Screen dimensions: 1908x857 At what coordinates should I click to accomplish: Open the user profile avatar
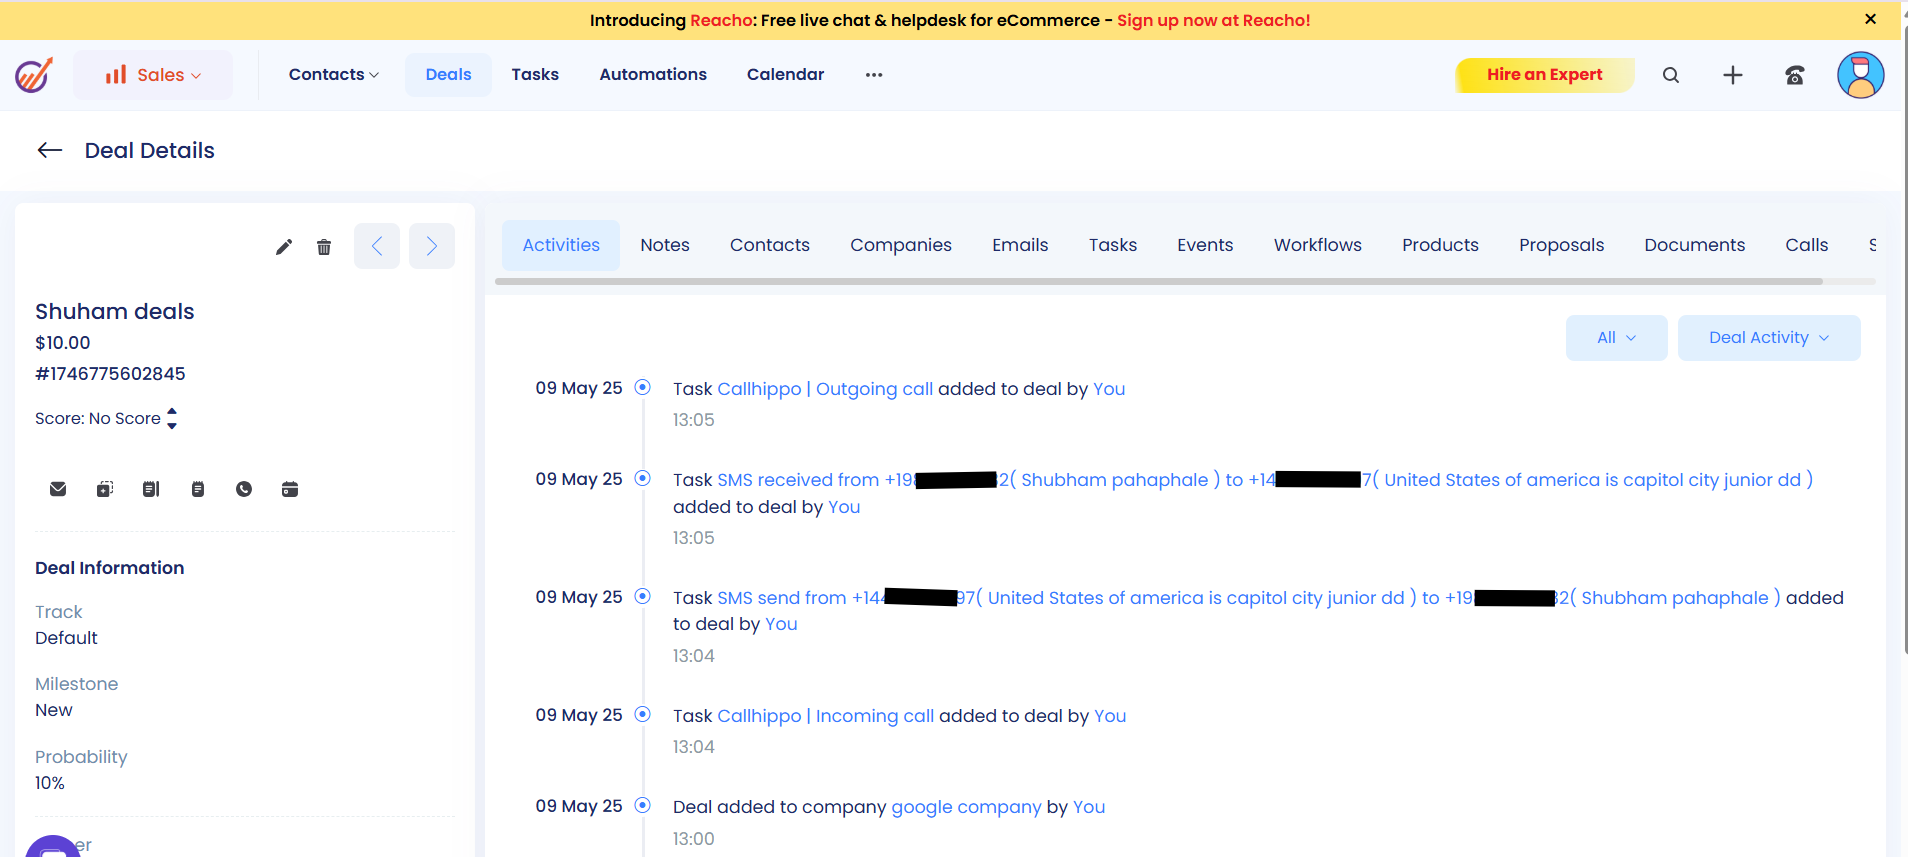(1861, 75)
